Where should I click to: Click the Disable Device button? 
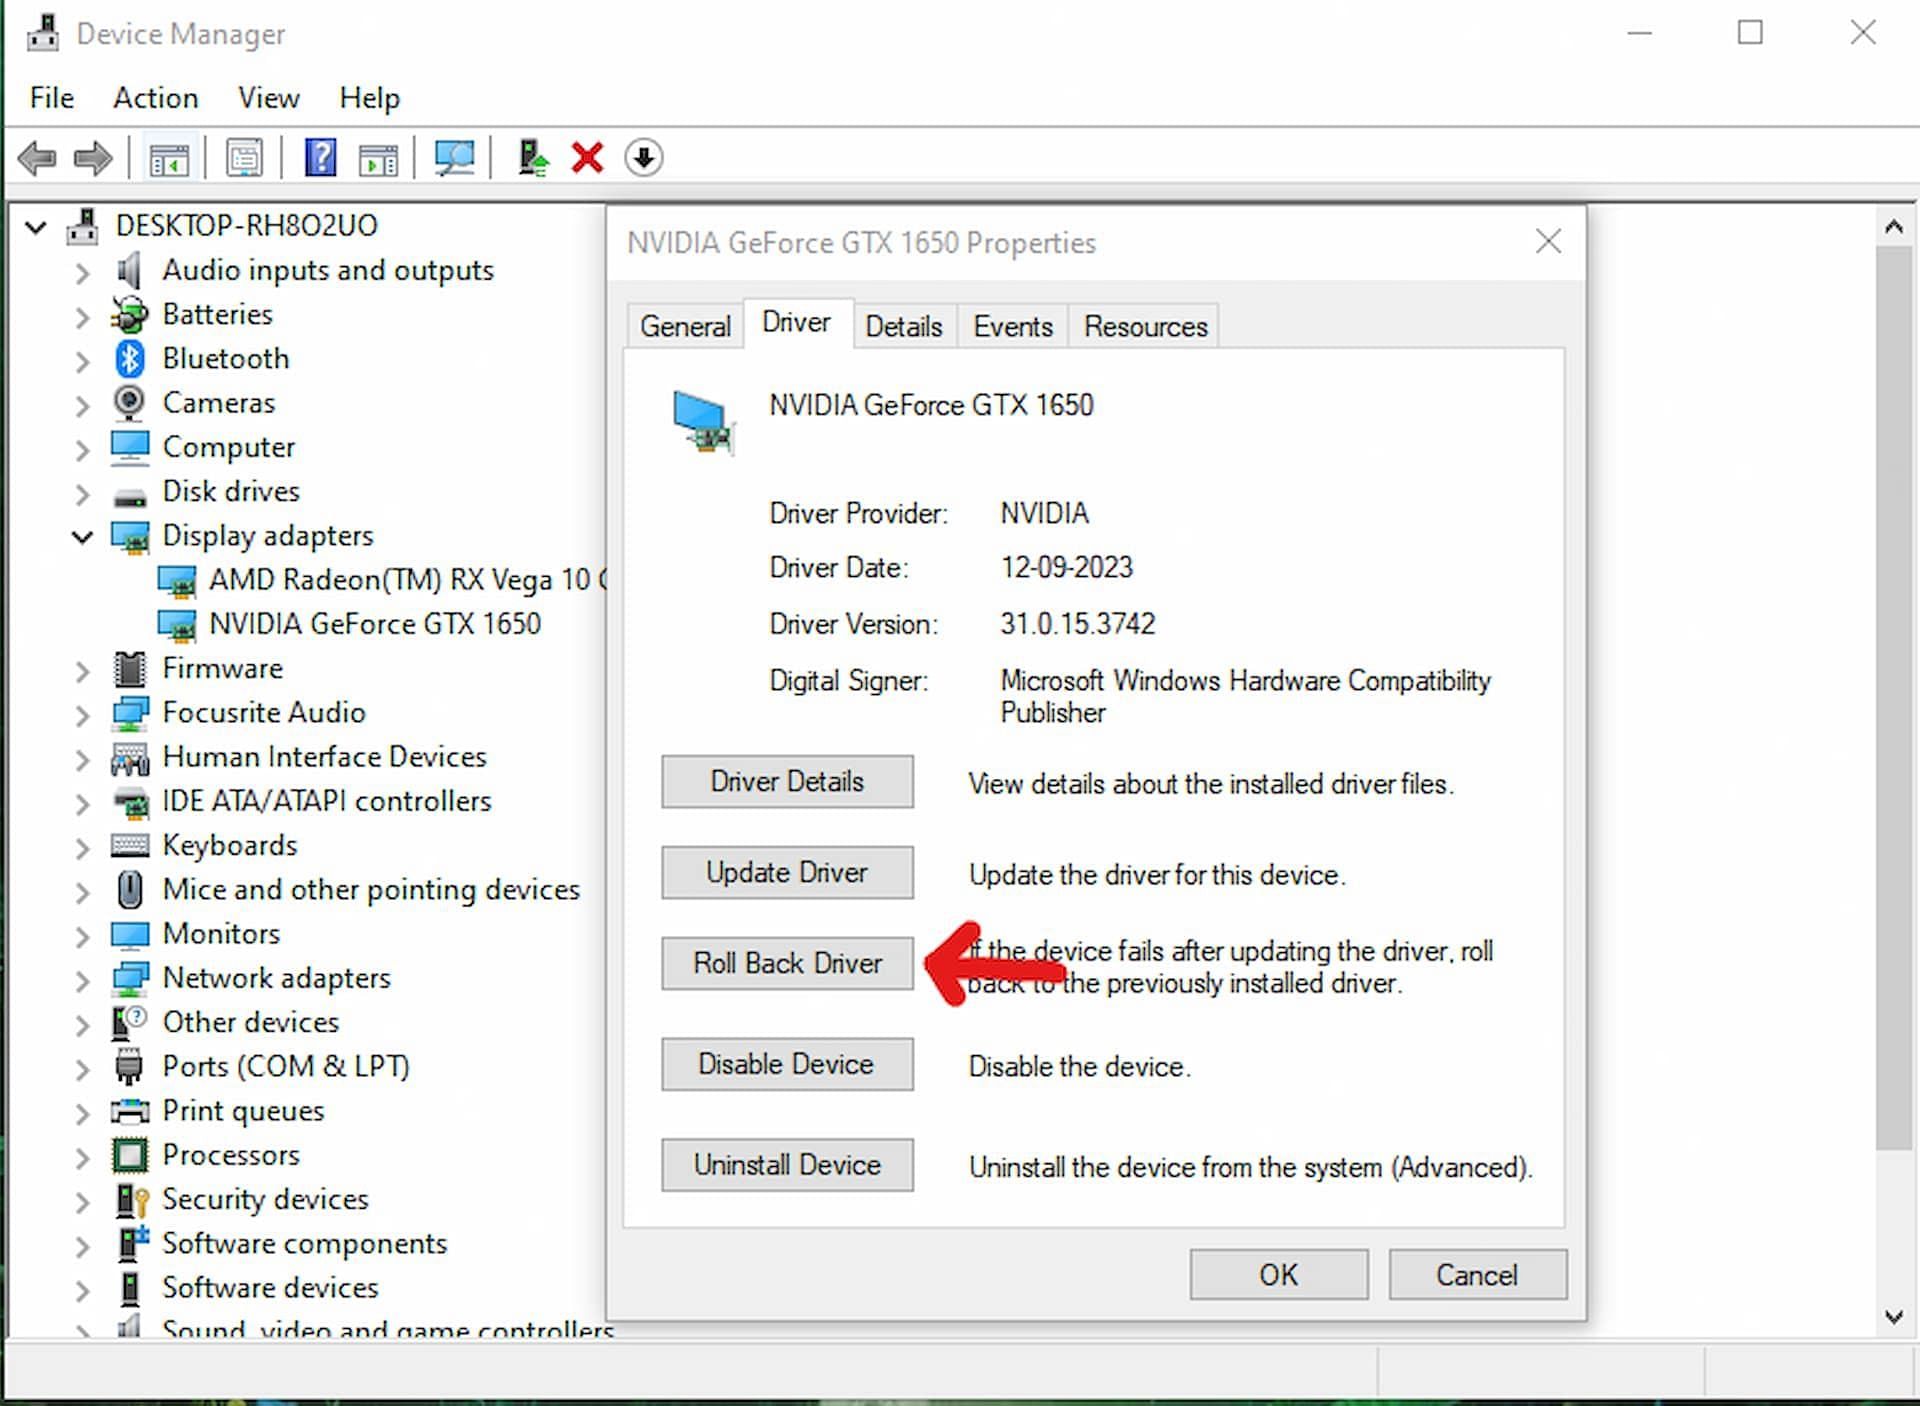click(x=787, y=1064)
